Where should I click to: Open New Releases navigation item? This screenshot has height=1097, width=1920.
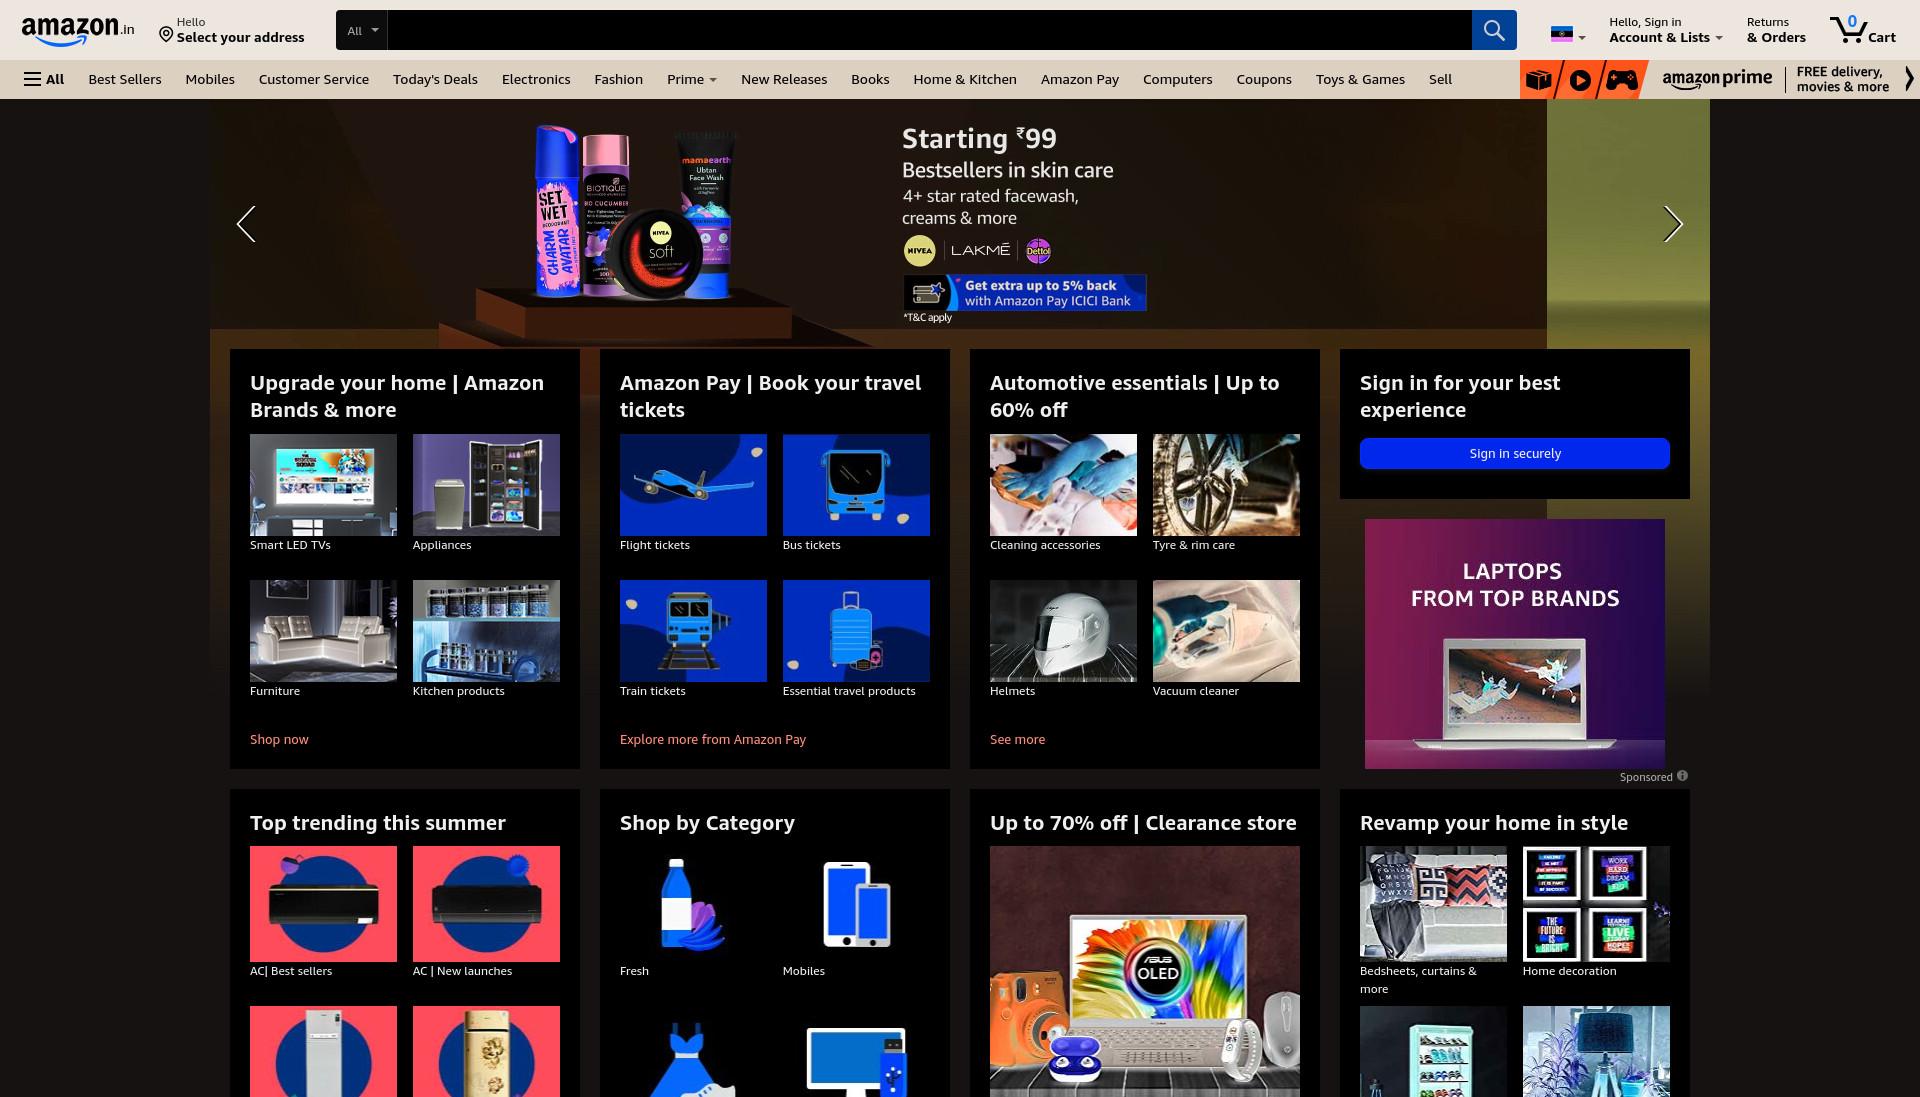784,79
